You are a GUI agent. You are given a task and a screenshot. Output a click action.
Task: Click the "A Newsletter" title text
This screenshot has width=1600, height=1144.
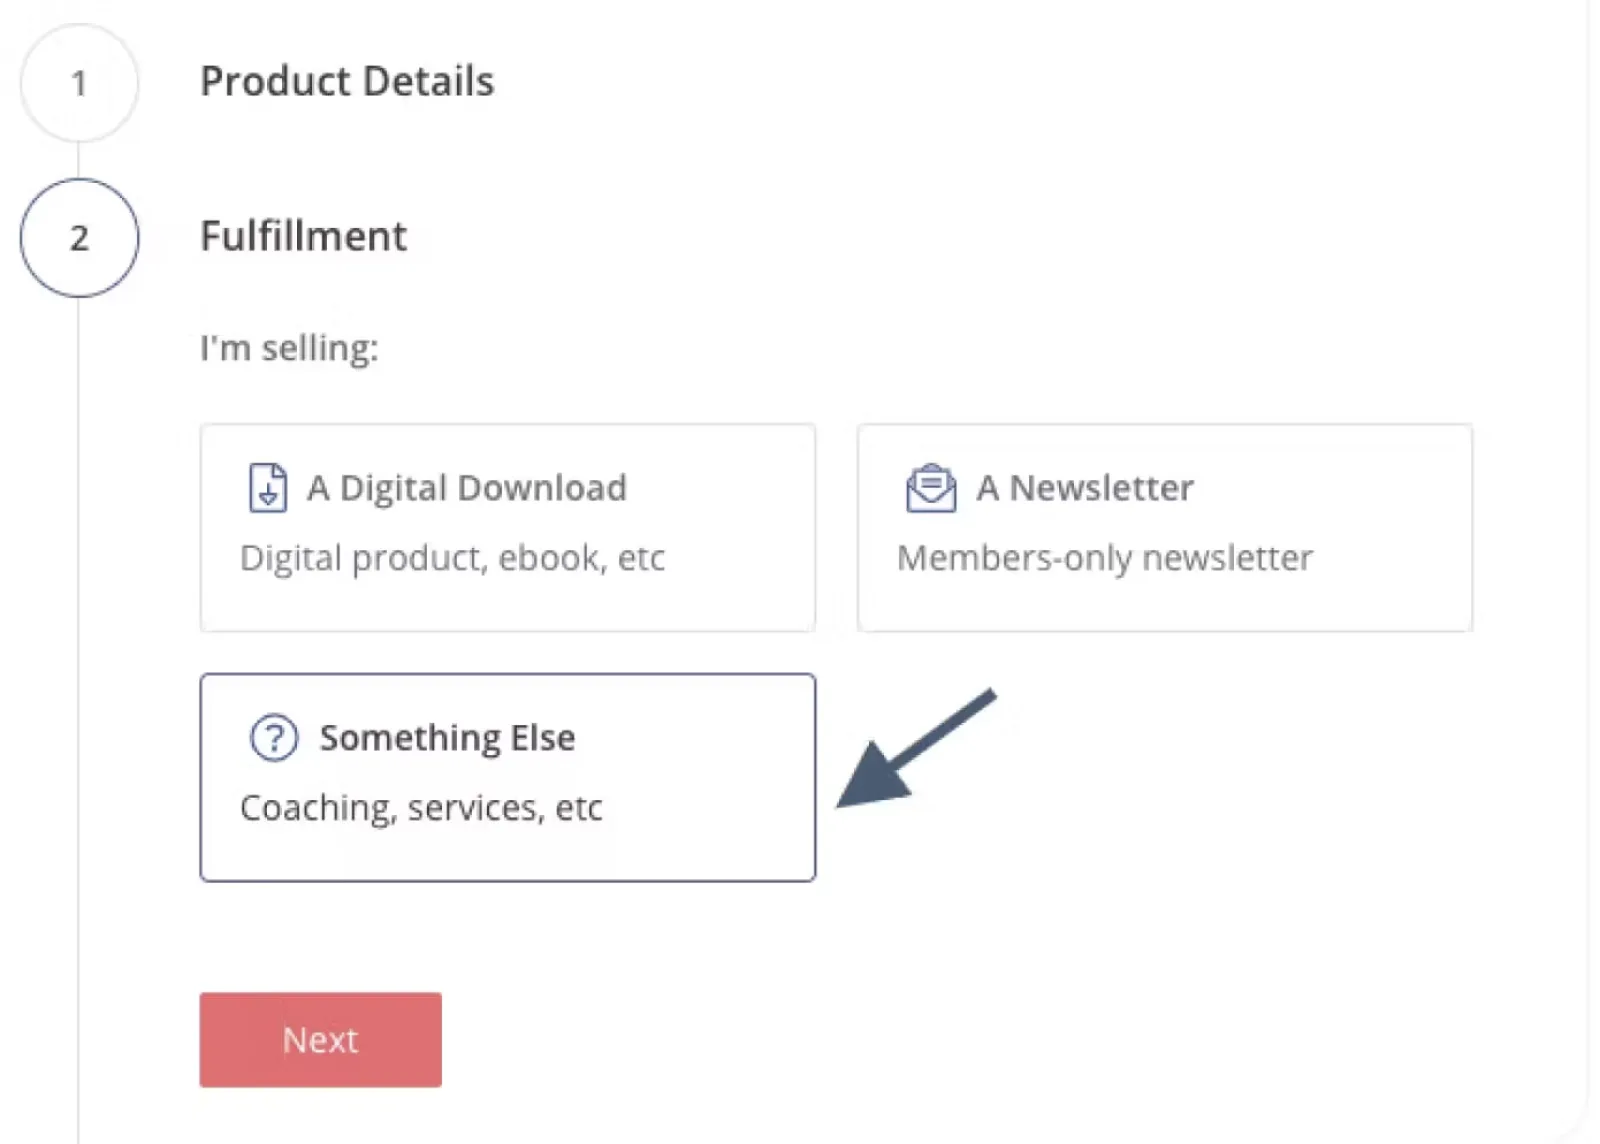click(x=1085, y=488)
